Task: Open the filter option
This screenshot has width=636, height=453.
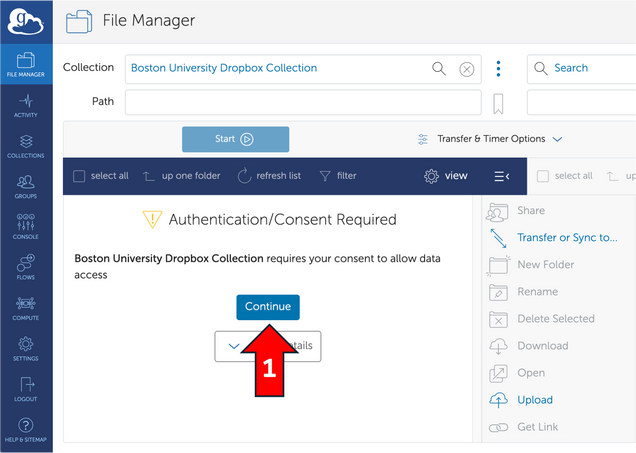Action: pyautogui.click(x=338, y=176)
